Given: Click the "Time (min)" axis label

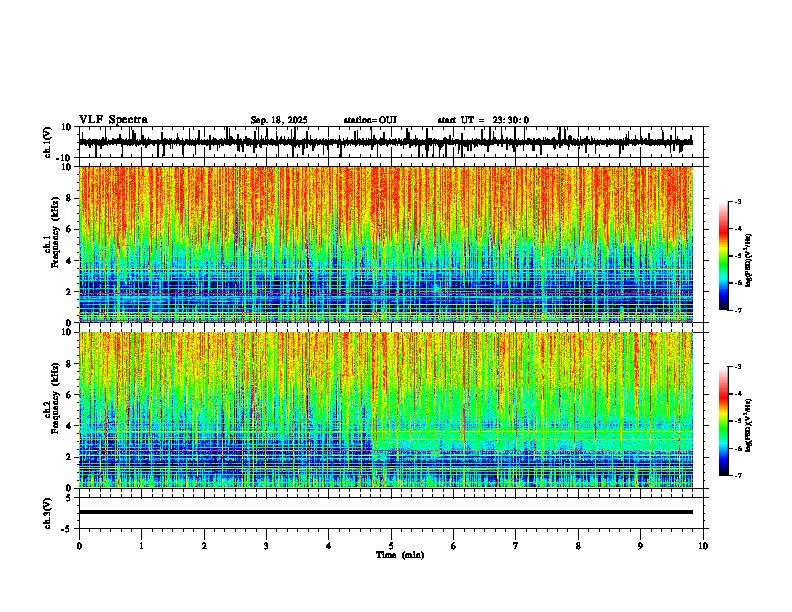Looking at the screenshot, I should tap(400, 555).
